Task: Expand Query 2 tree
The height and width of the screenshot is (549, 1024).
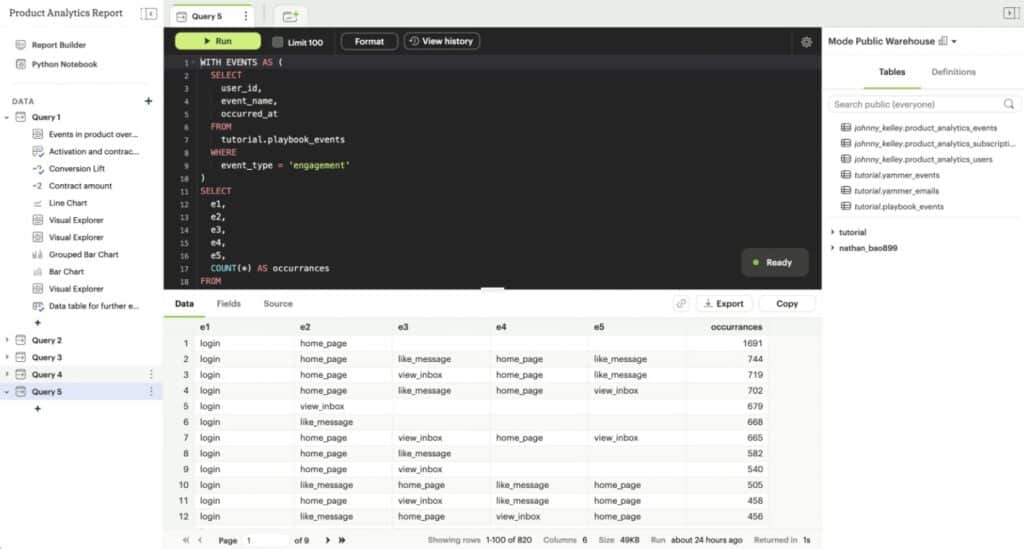Action: tap(7, 341)
